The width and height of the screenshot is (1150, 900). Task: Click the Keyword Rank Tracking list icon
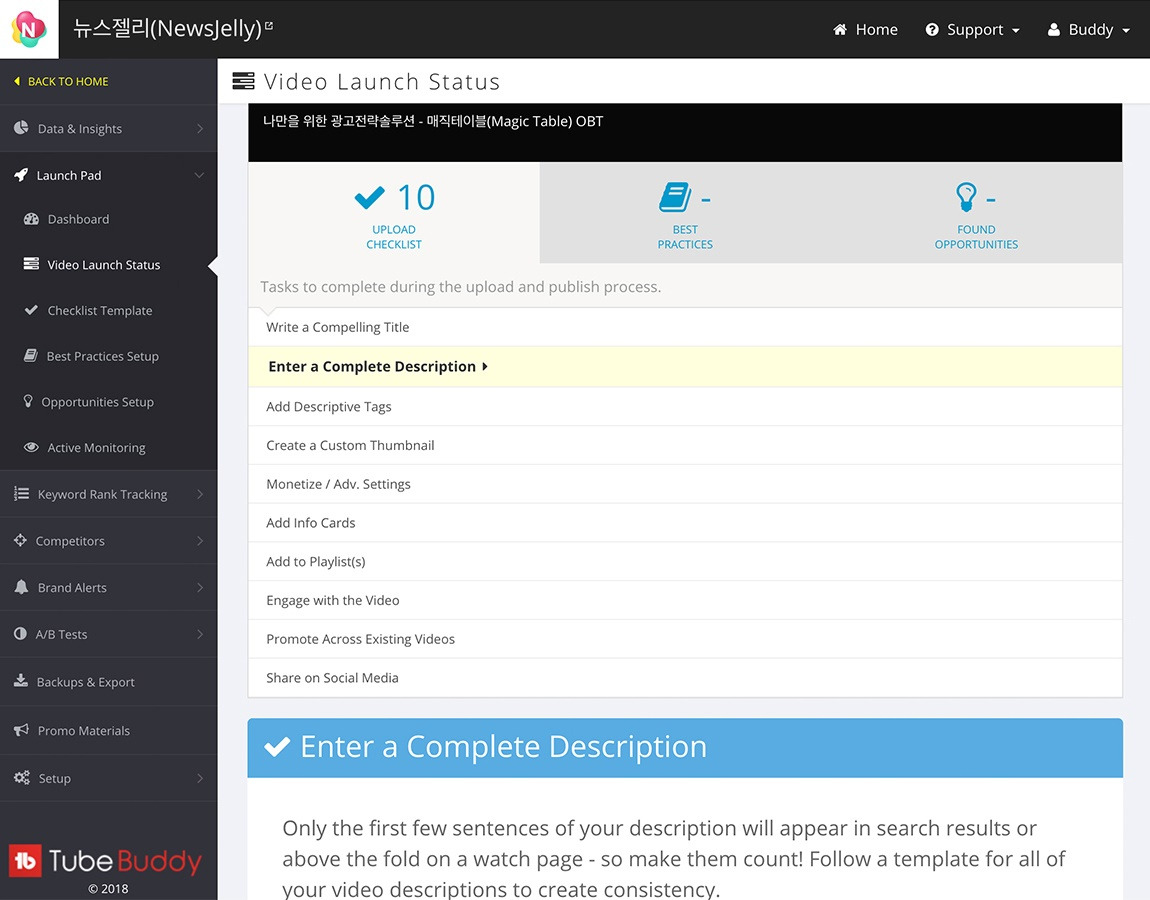pyautogui.click(x=21, y=494)
